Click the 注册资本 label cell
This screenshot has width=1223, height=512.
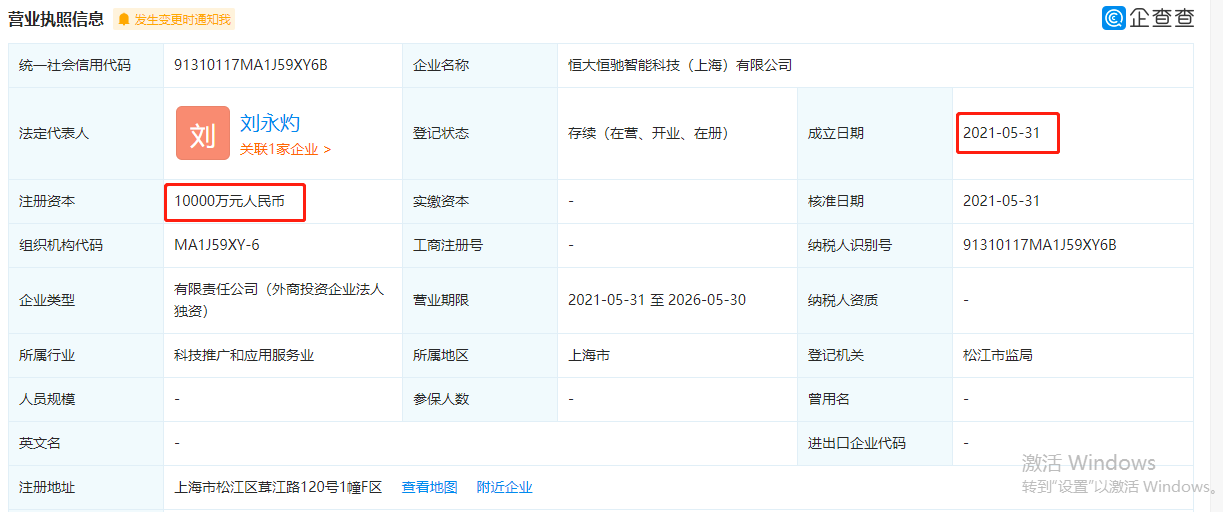(x=86, y=201)
